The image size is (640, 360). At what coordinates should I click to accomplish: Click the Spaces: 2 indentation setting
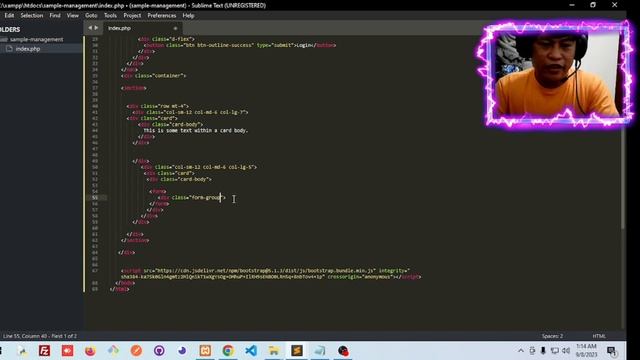pos(552,336)
